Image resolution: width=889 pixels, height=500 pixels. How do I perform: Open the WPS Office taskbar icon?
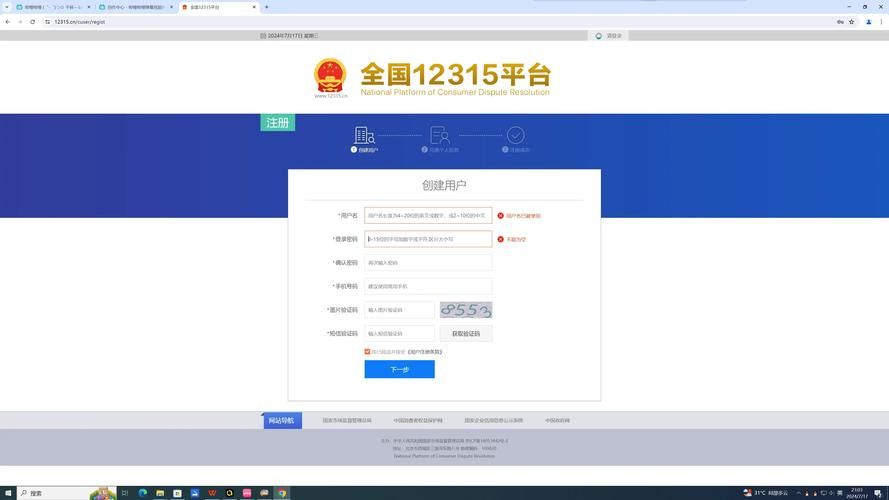pyautogui.click(x=212, y=493)
